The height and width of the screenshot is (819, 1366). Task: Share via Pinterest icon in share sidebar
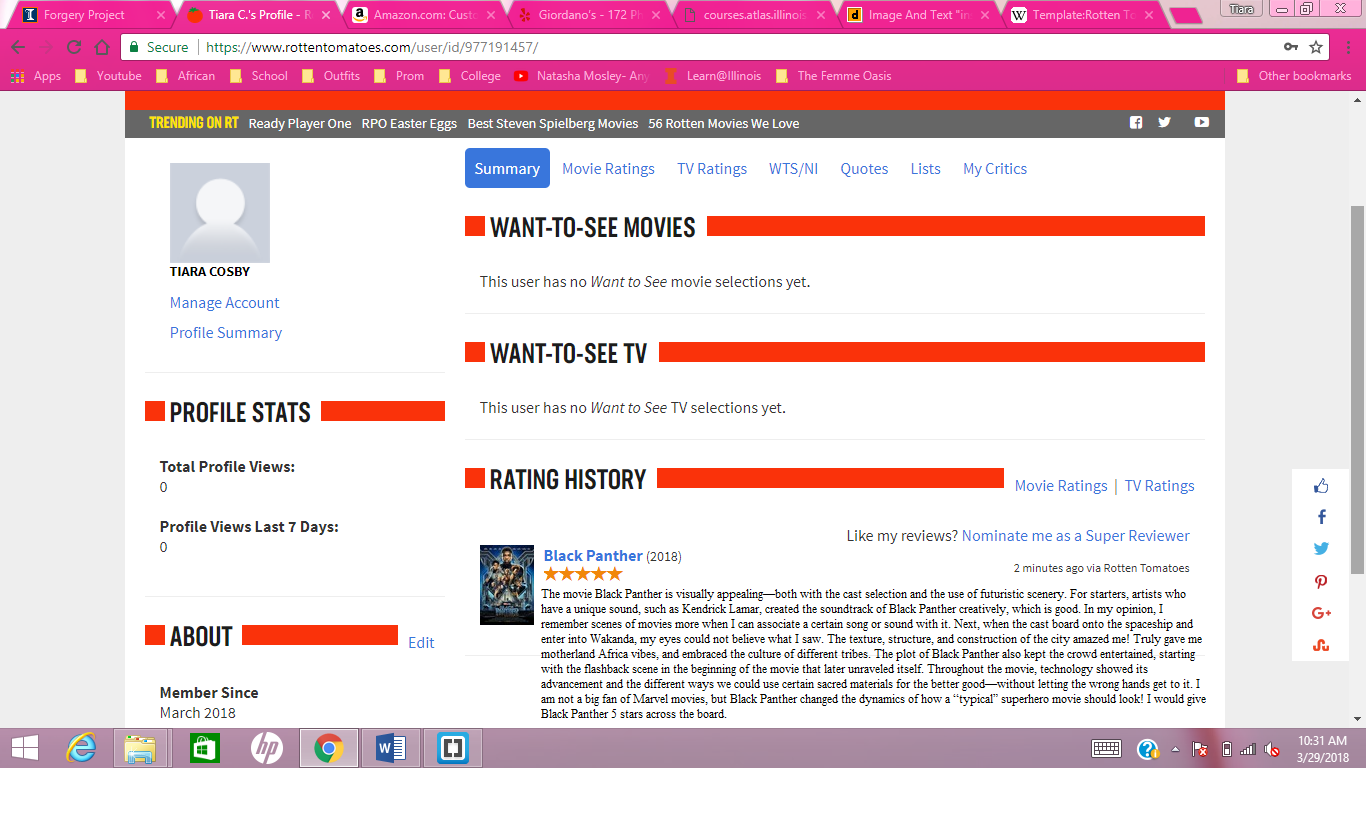1321,581
